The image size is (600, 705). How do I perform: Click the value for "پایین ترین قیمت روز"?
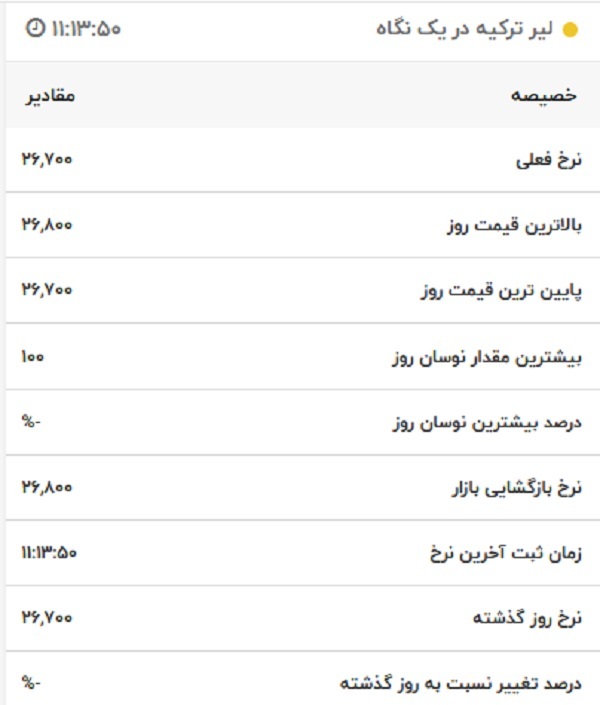(x=47, y=289)
